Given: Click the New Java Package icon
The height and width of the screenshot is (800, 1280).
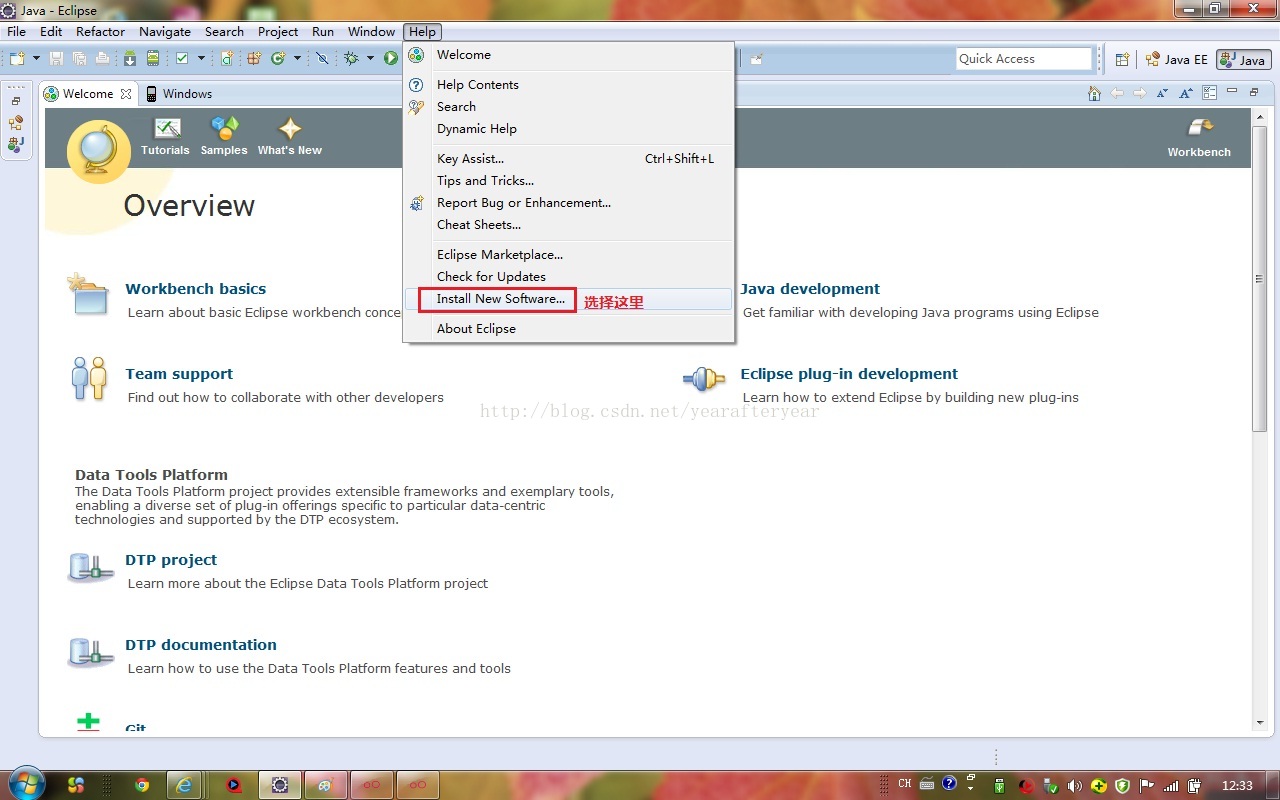Looking at the screenshot, I should (253, 59).
